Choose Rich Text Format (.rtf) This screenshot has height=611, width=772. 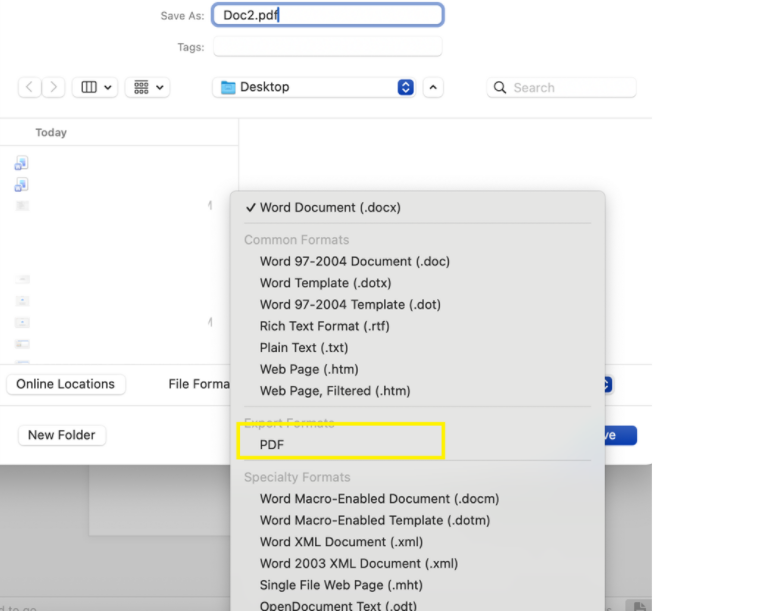click(x=418, y=326)
